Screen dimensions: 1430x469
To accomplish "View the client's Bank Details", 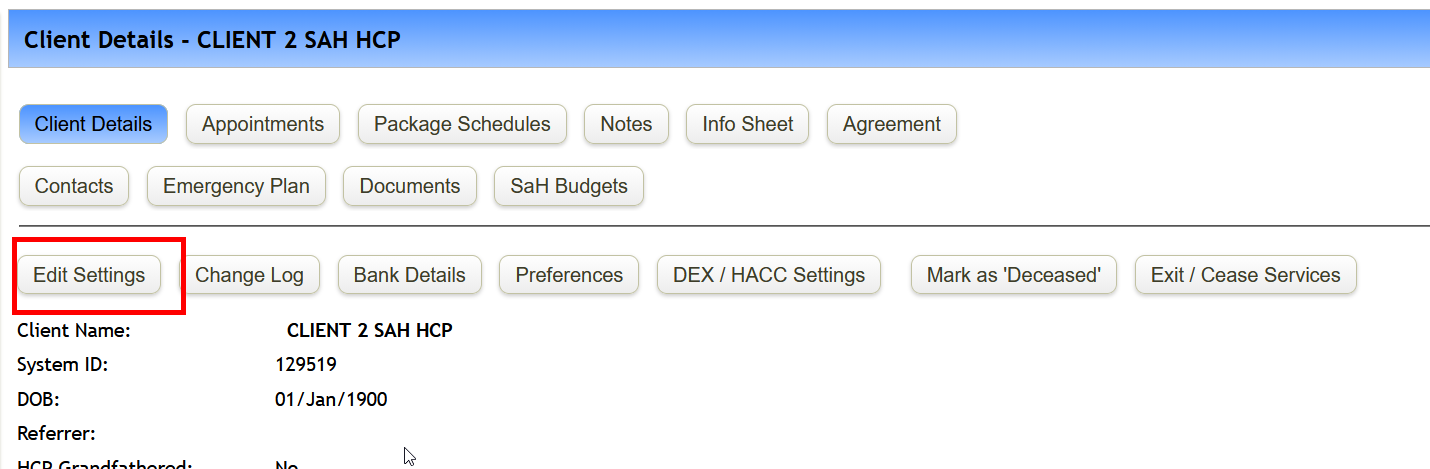I will [x=410, y=276].
